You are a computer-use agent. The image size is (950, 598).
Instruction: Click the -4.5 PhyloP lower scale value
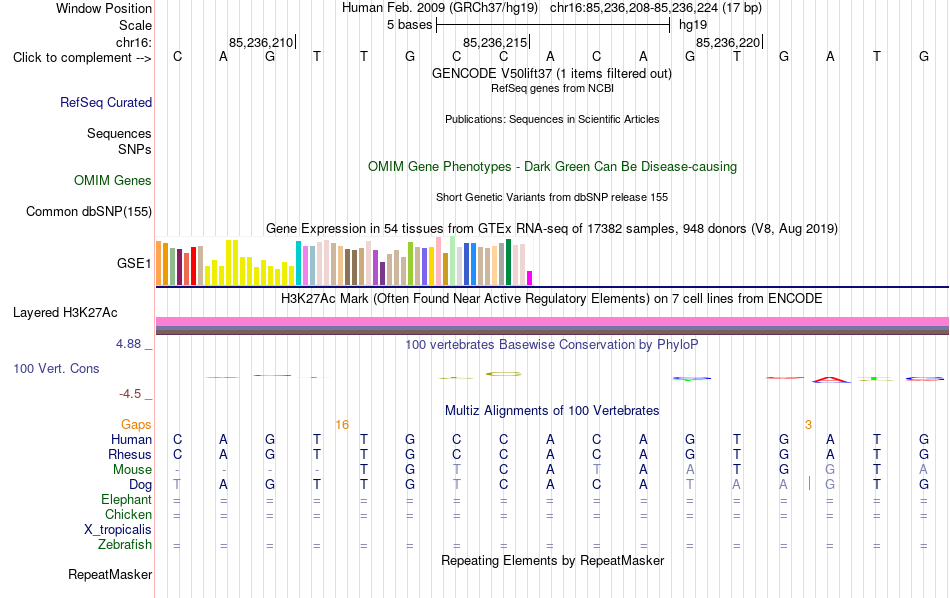click(130, 394)
